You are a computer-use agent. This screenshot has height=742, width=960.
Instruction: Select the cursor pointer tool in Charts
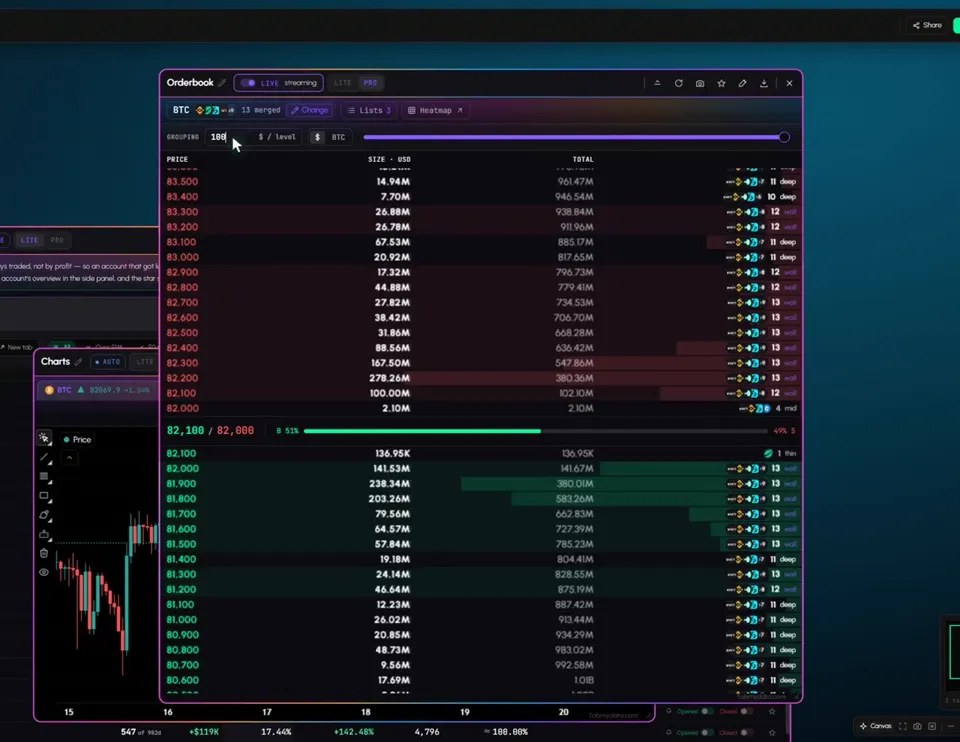click(x=44, y=438)
